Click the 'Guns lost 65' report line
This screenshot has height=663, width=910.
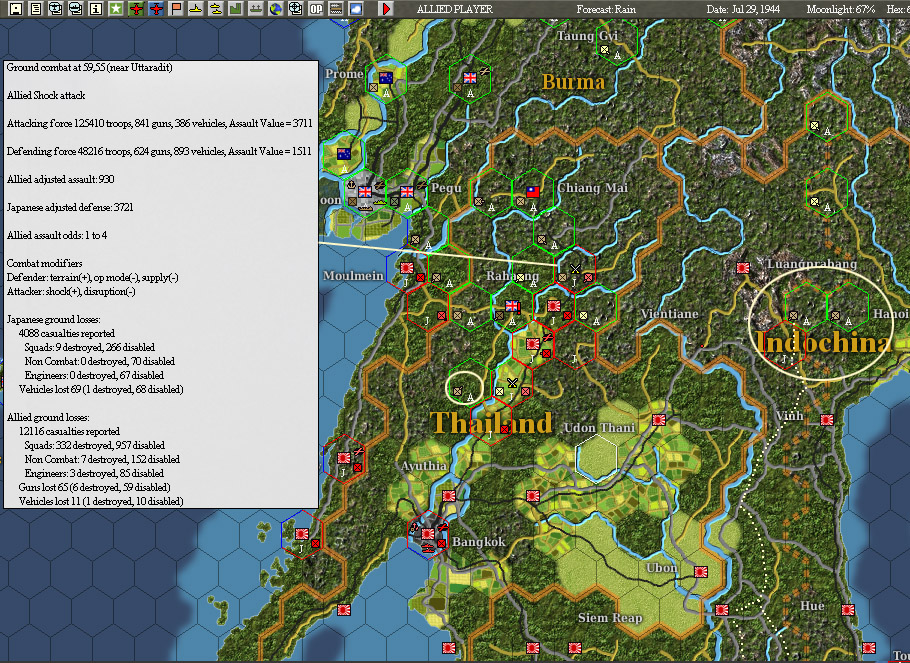[x=95, y=487]
